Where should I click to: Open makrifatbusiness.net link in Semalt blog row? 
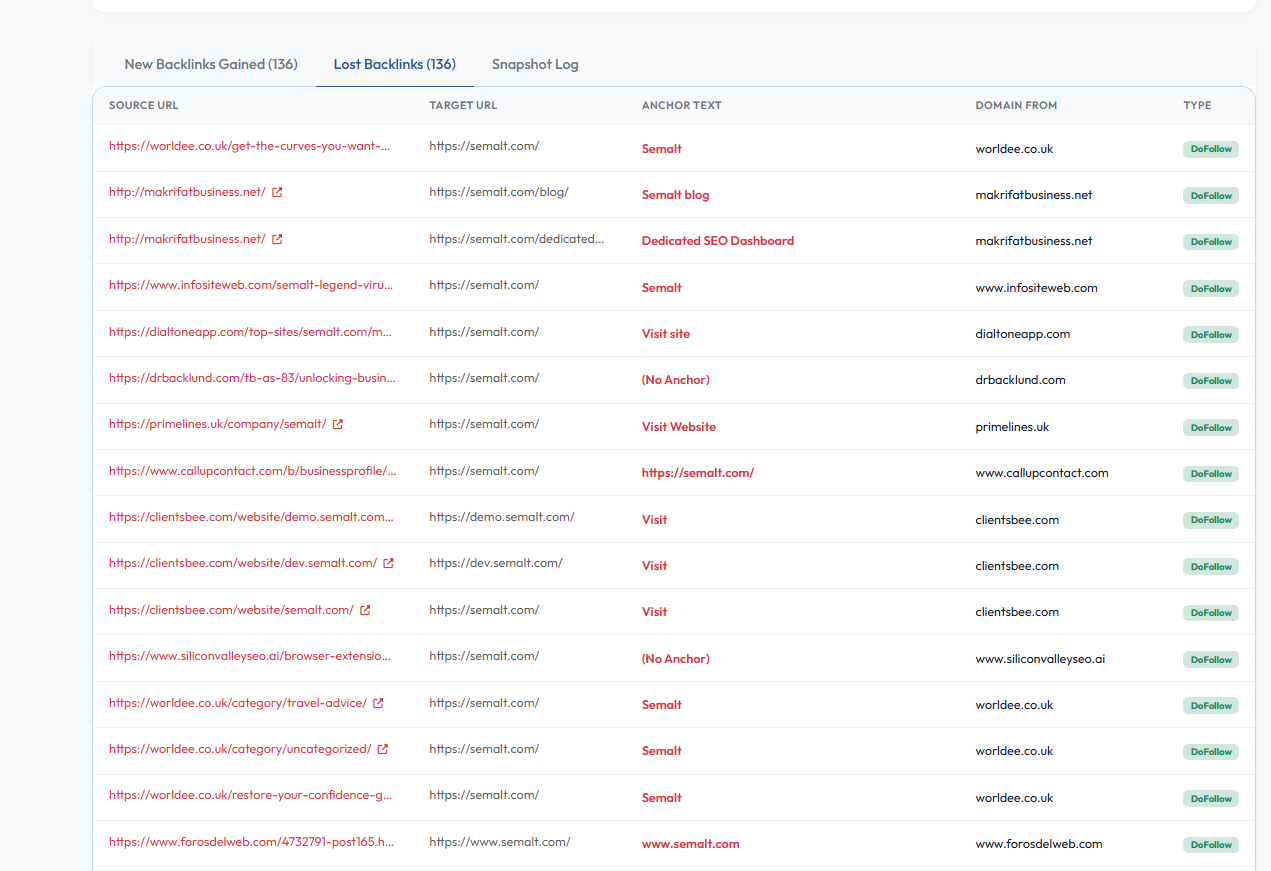click(x=187, y=192)
